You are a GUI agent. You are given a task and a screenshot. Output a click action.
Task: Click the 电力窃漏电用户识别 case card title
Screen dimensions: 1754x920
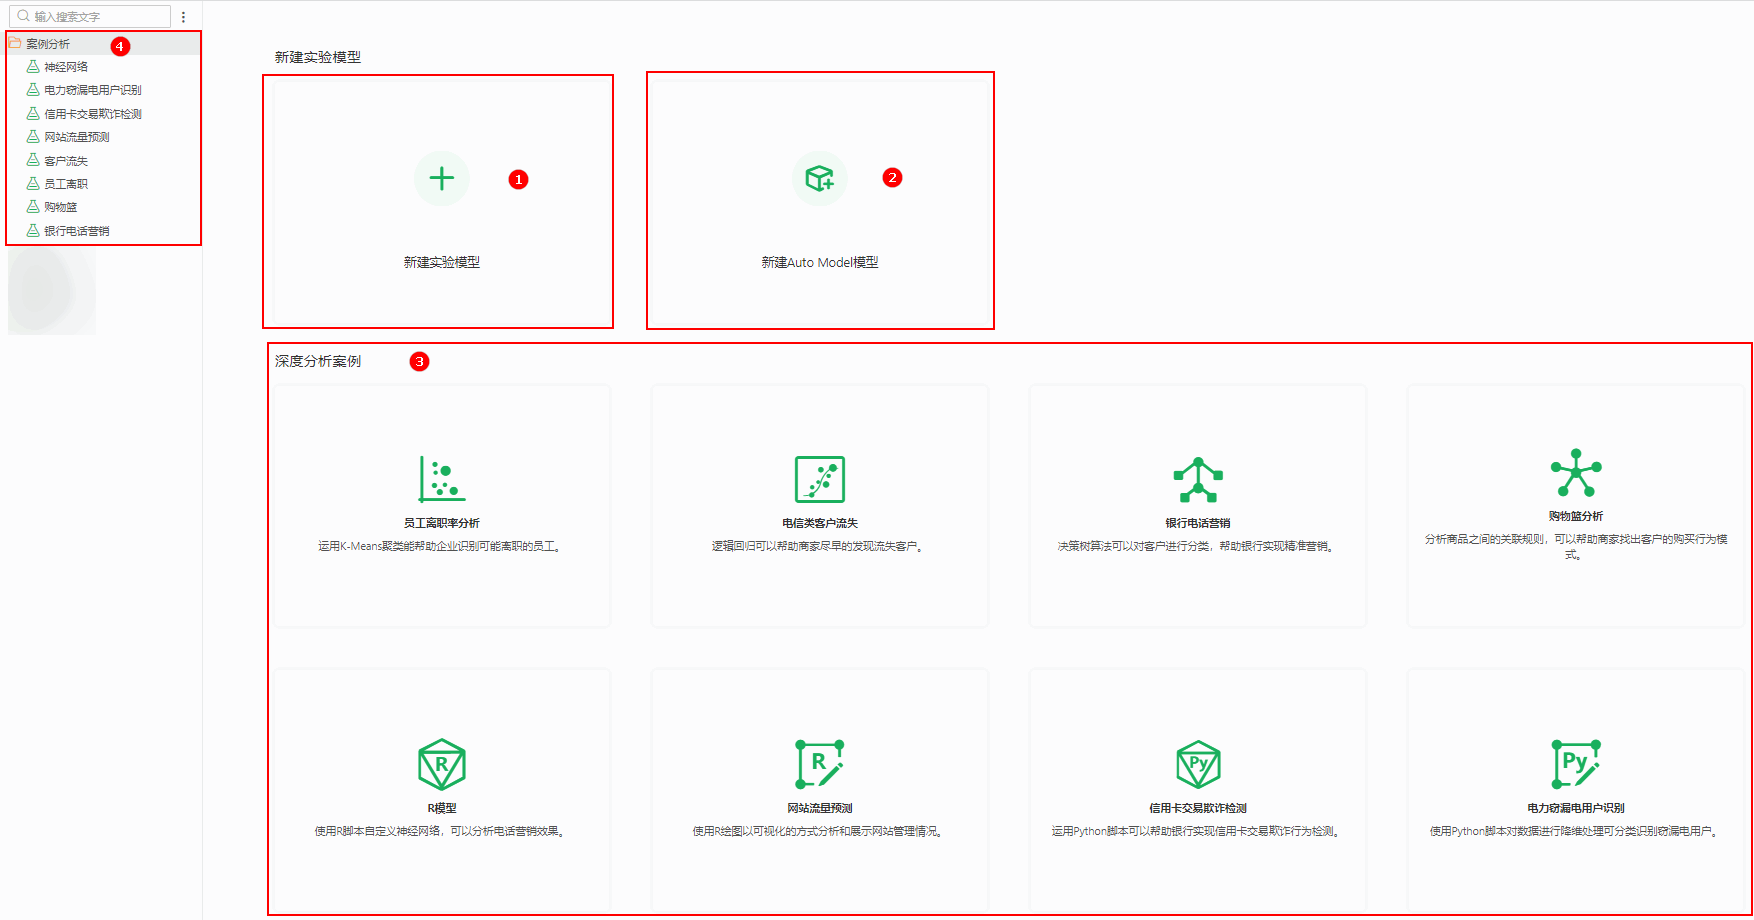[x=1576, y=808]
